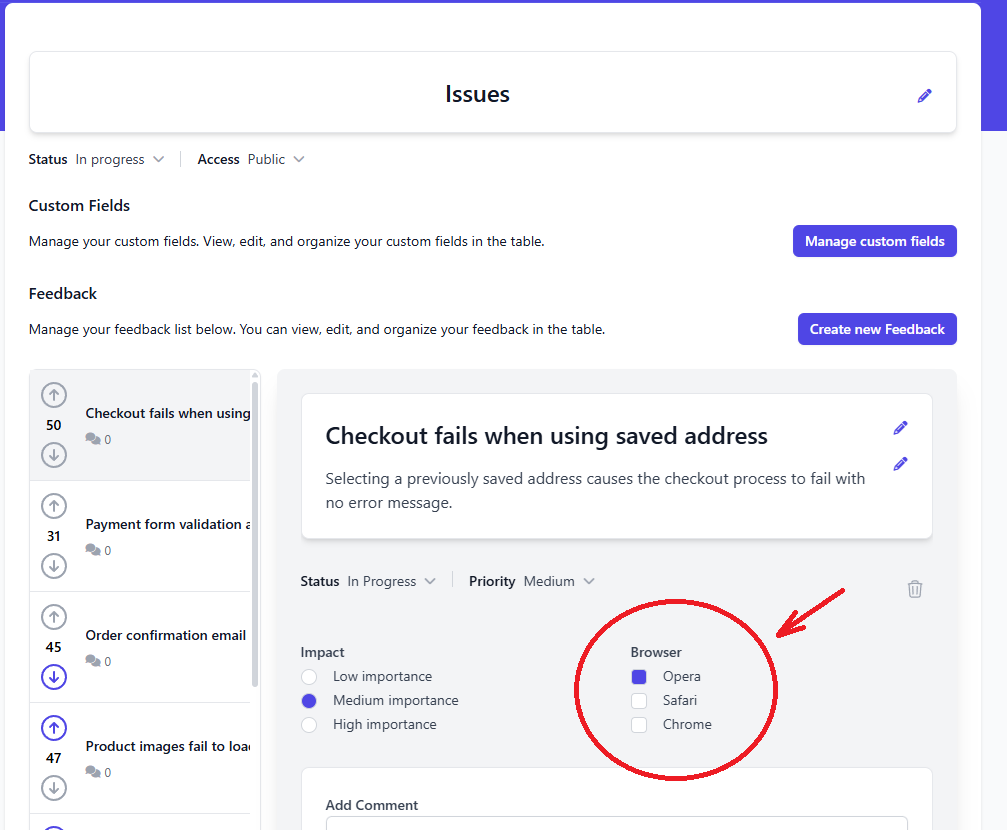Check the Chrome browser checkbox

pos(639,725)
